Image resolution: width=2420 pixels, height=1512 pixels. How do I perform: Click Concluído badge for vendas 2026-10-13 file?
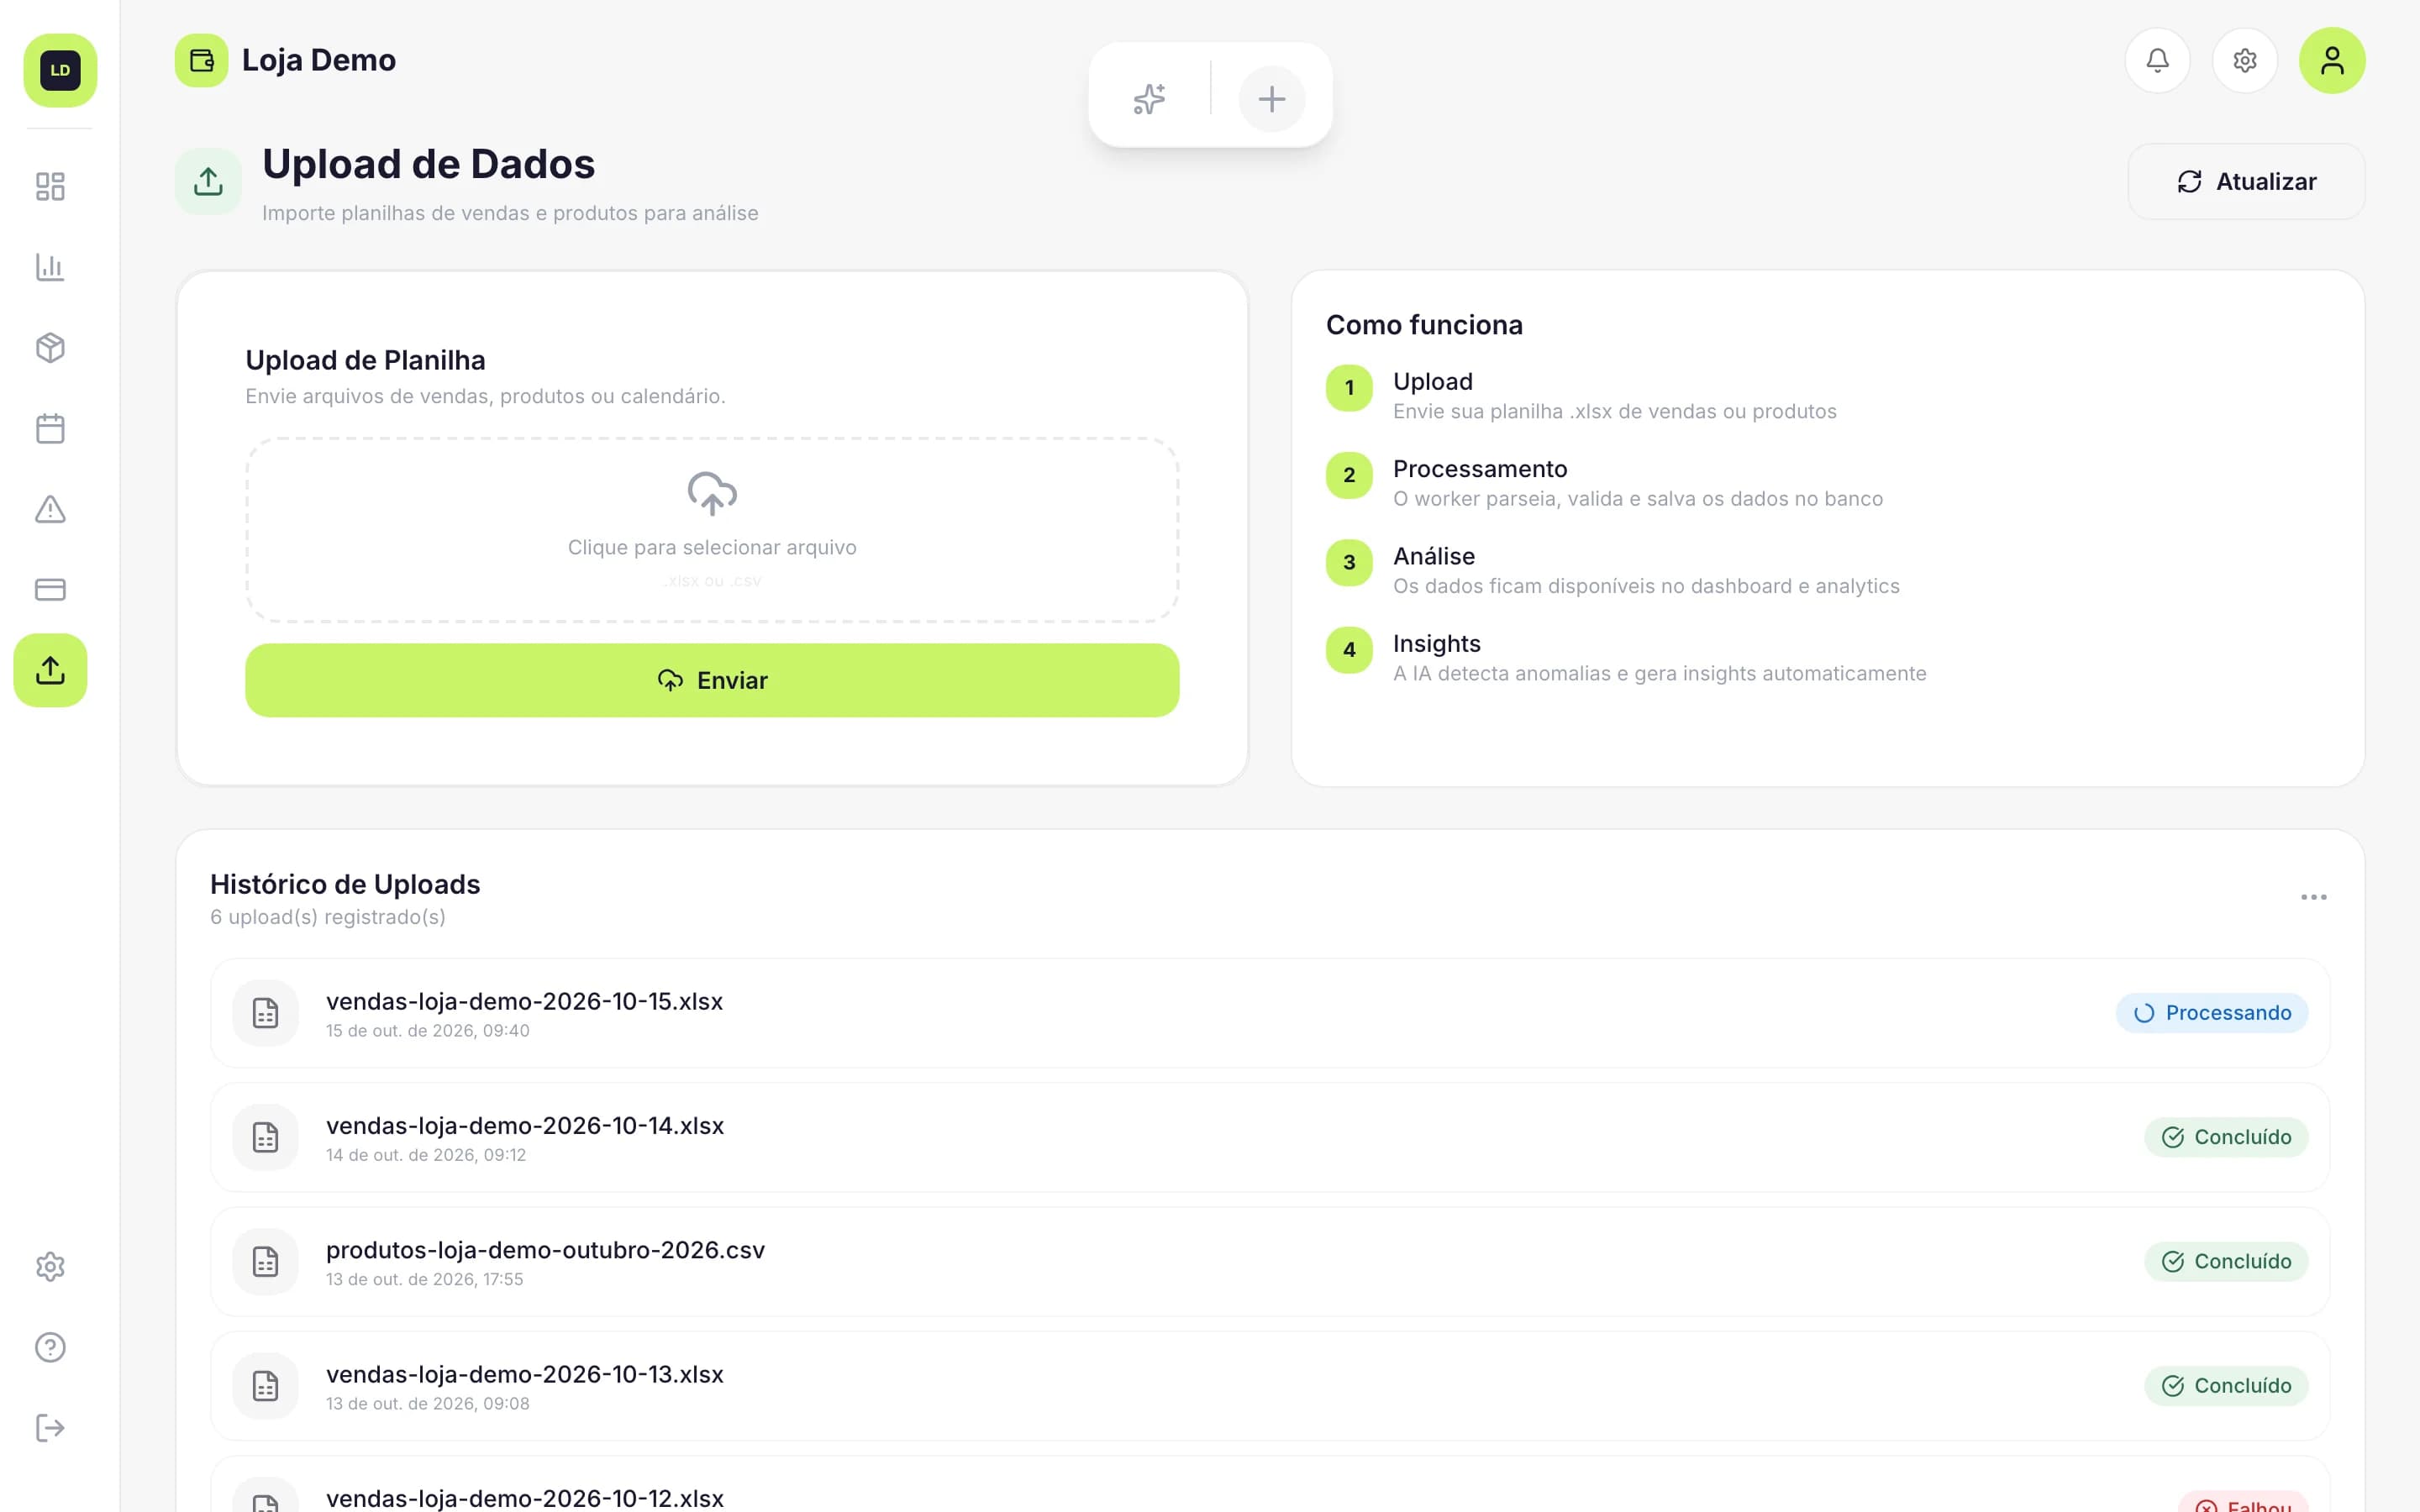(x=2226, y=1386)
